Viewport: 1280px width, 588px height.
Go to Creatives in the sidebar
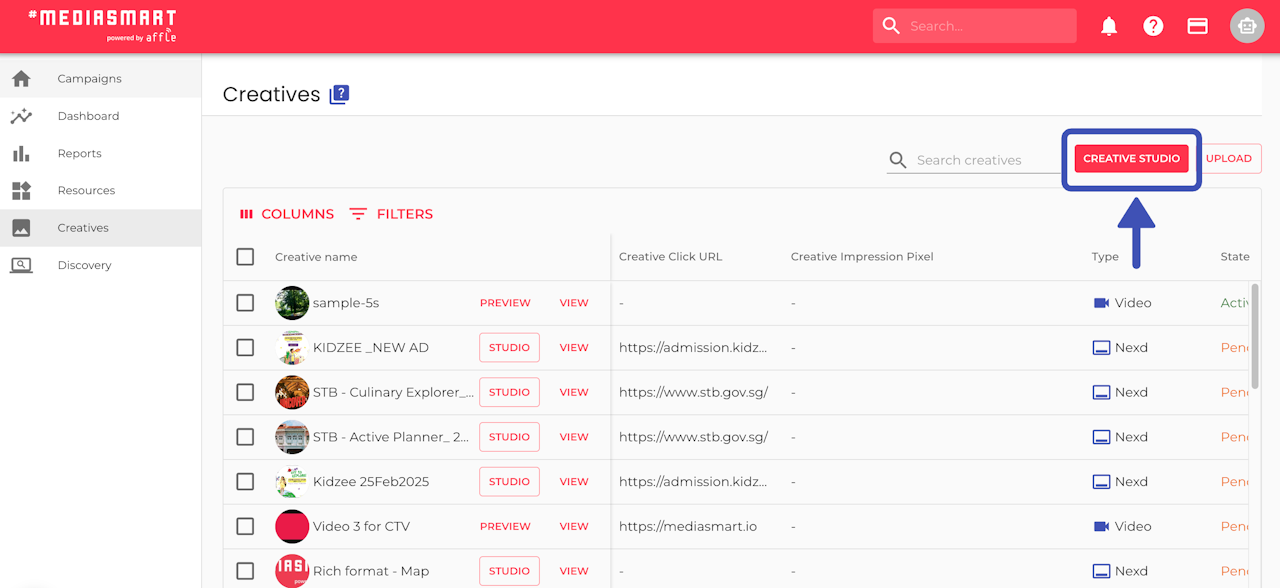pyautogui.click(x=100, y=228)
